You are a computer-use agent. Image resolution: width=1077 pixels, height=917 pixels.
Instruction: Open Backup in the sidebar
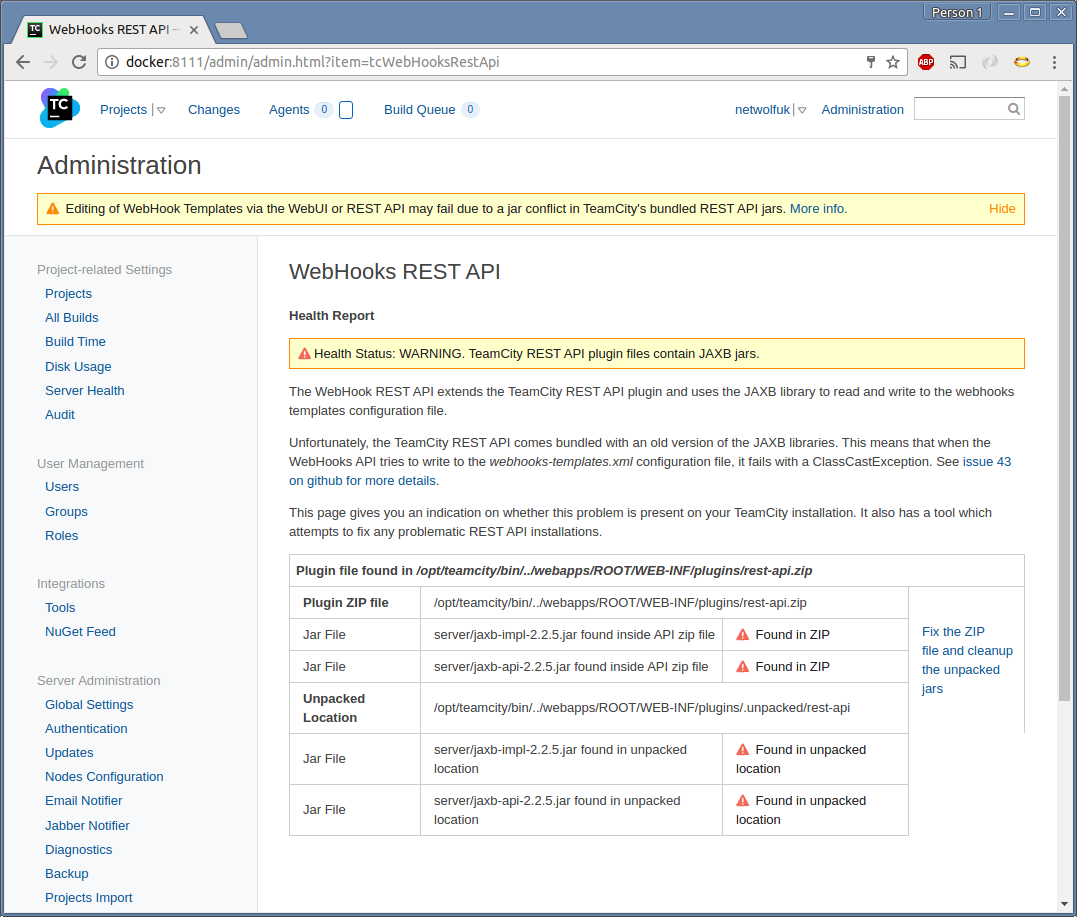click(x=67, y=874)
